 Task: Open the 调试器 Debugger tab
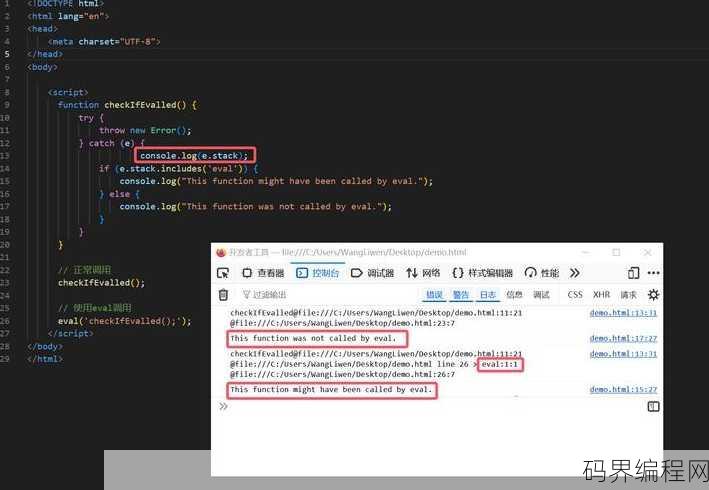373,273
